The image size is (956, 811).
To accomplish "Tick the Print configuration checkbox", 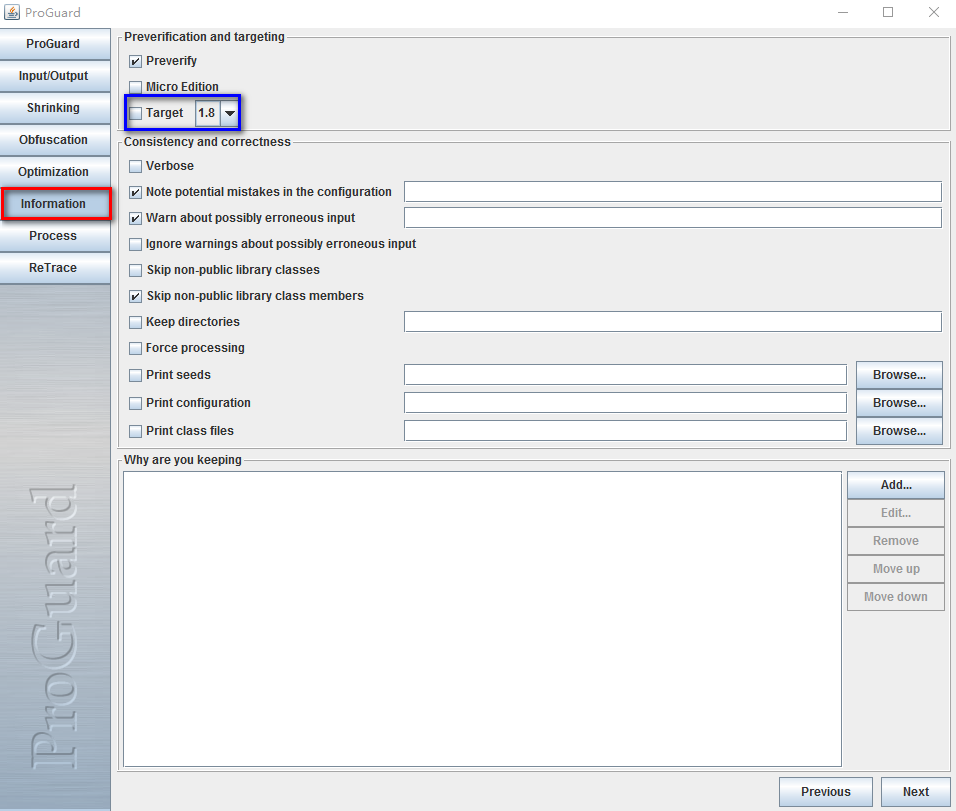I will (135, 403).
